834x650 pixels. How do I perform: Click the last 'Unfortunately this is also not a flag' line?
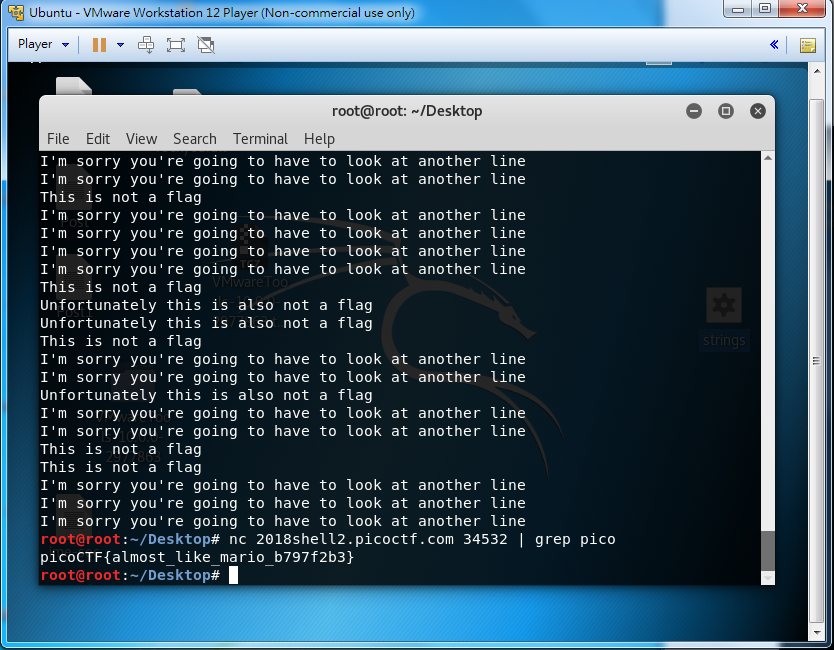click(x=206, y=395)
